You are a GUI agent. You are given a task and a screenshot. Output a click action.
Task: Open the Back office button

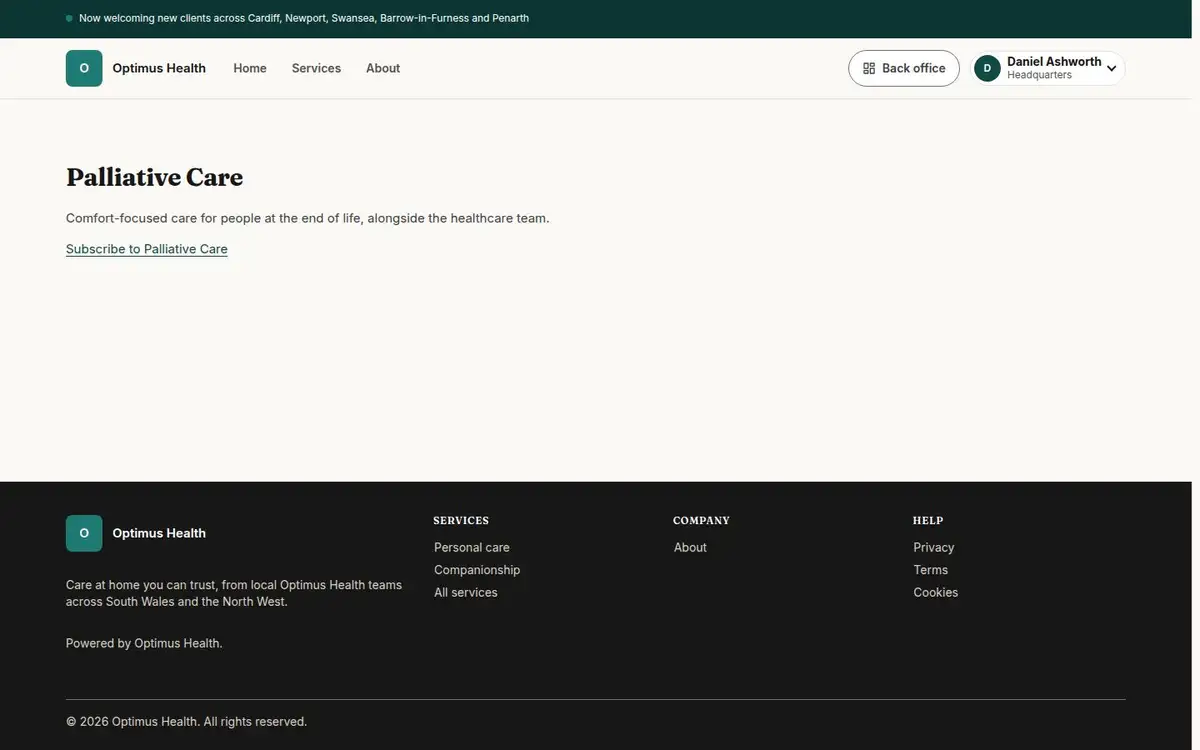904,68
